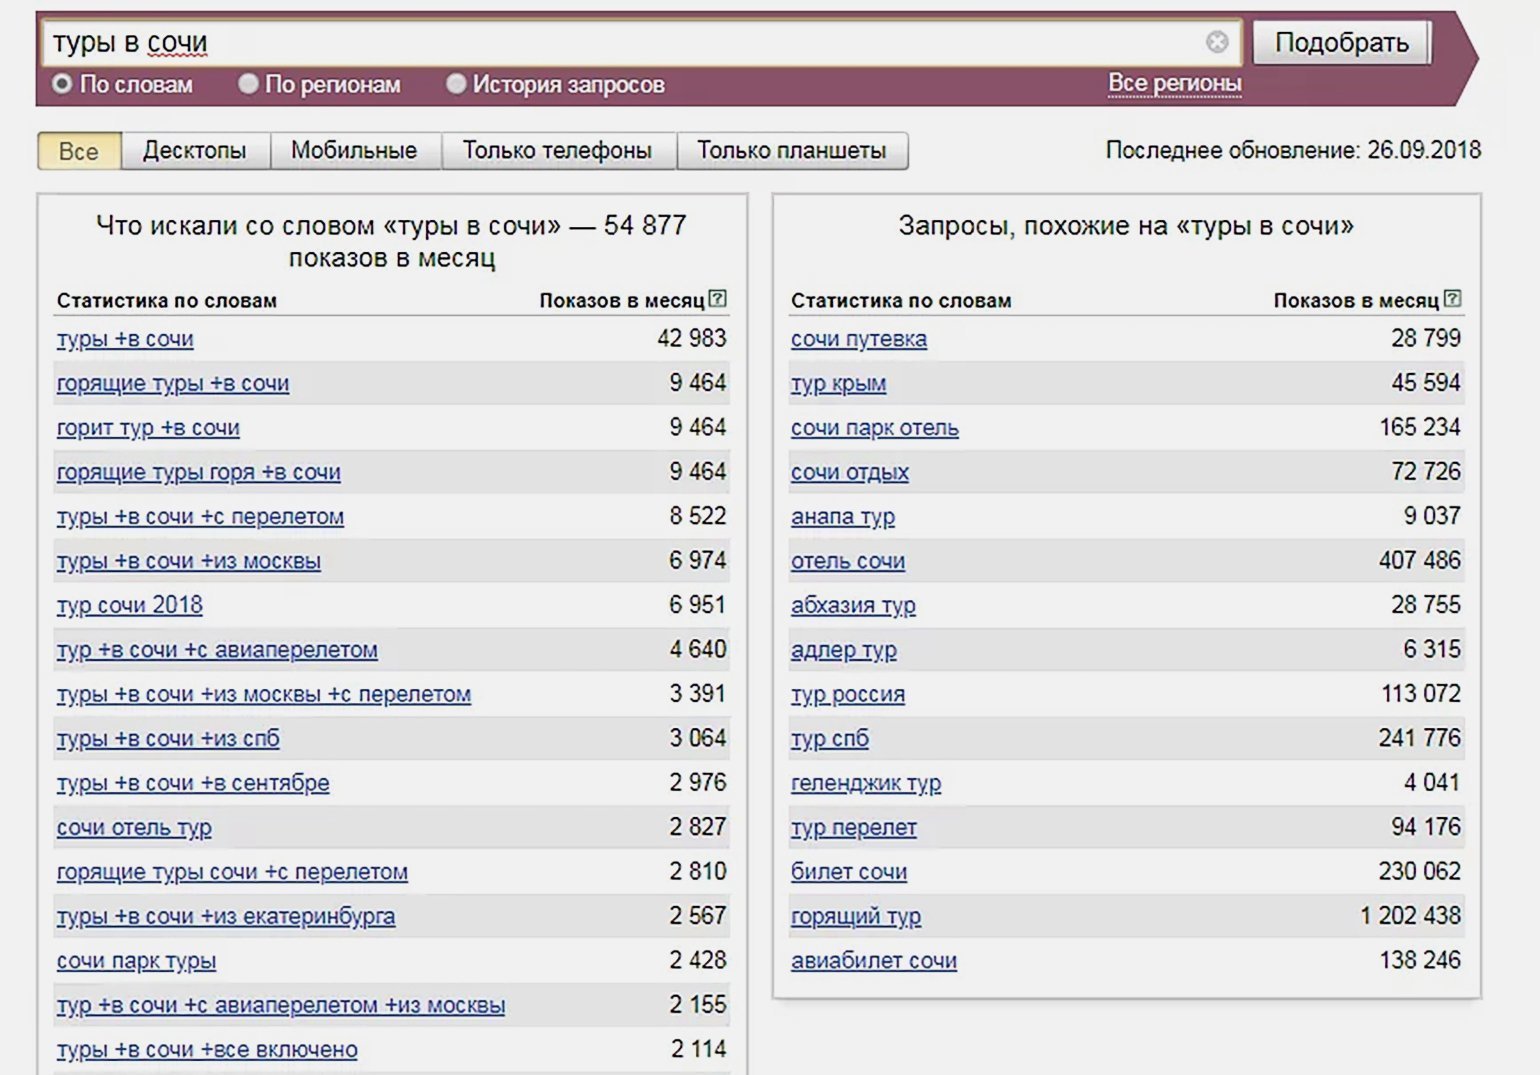The height and width of the screenshot is (1075, 1540).
Task: Open the 'отель сочи' similar query
Action: (847, 562)
